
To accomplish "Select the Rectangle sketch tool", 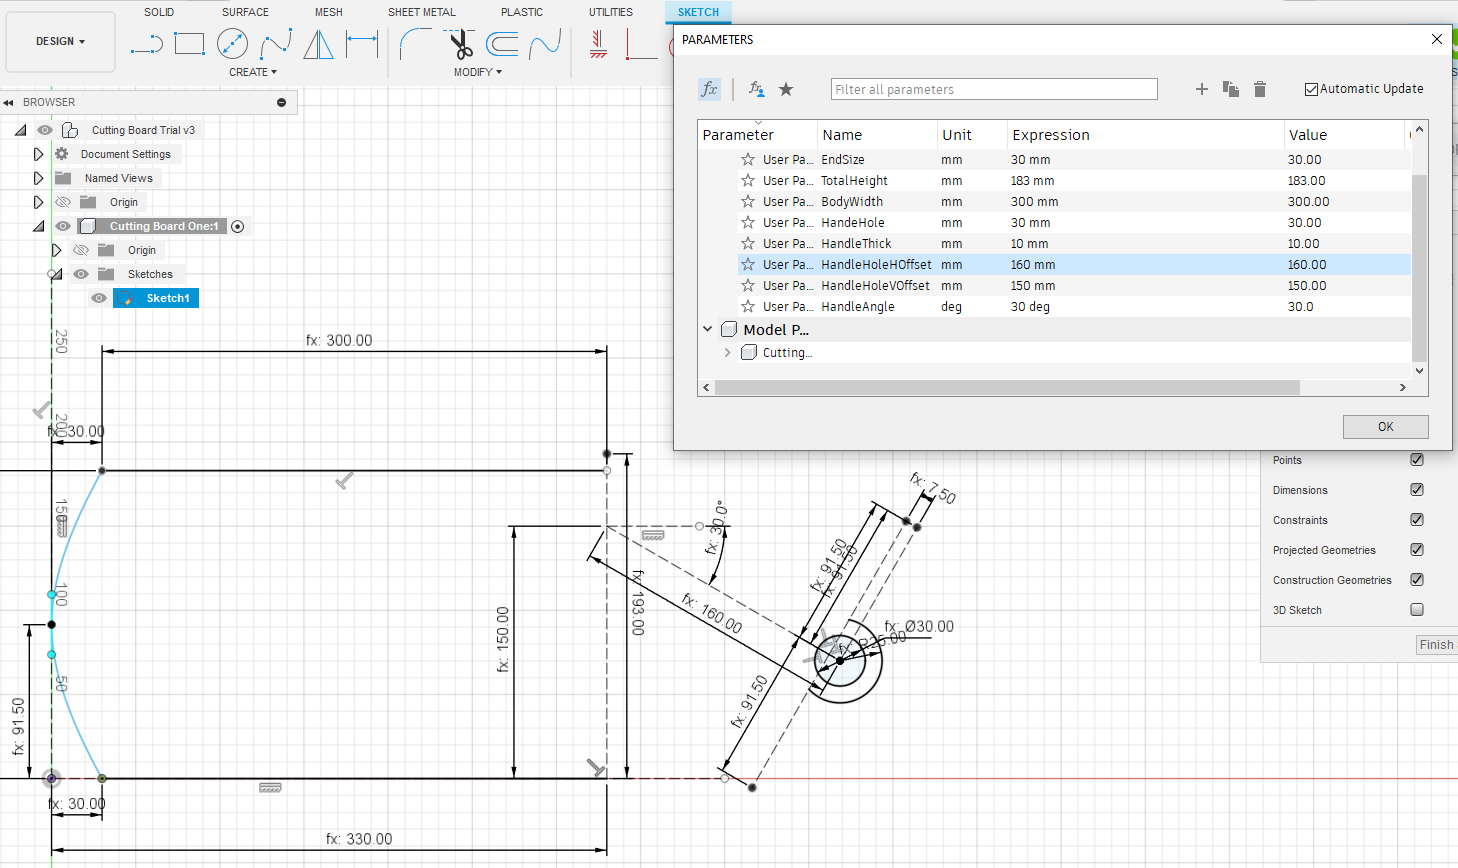I will coord(189,43).
